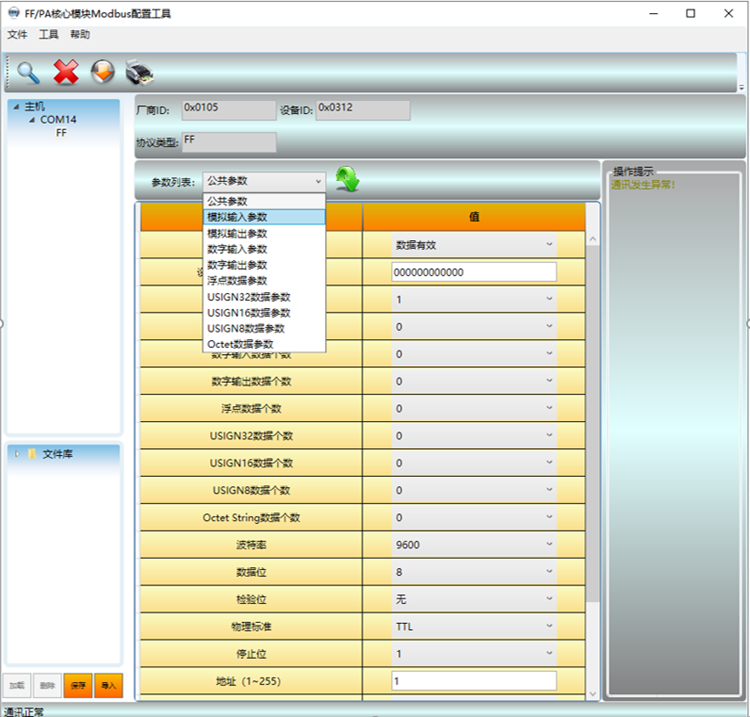Screen dimensions: 750x717
Task: Open the 工具 menu
Action: click(x=48, y=34)
